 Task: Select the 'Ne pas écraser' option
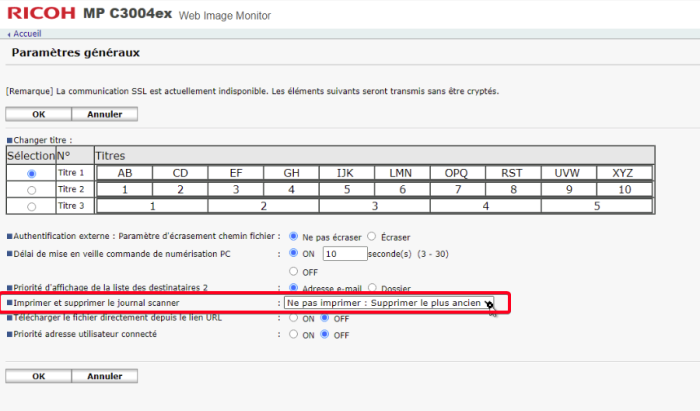tap(294, 236)
